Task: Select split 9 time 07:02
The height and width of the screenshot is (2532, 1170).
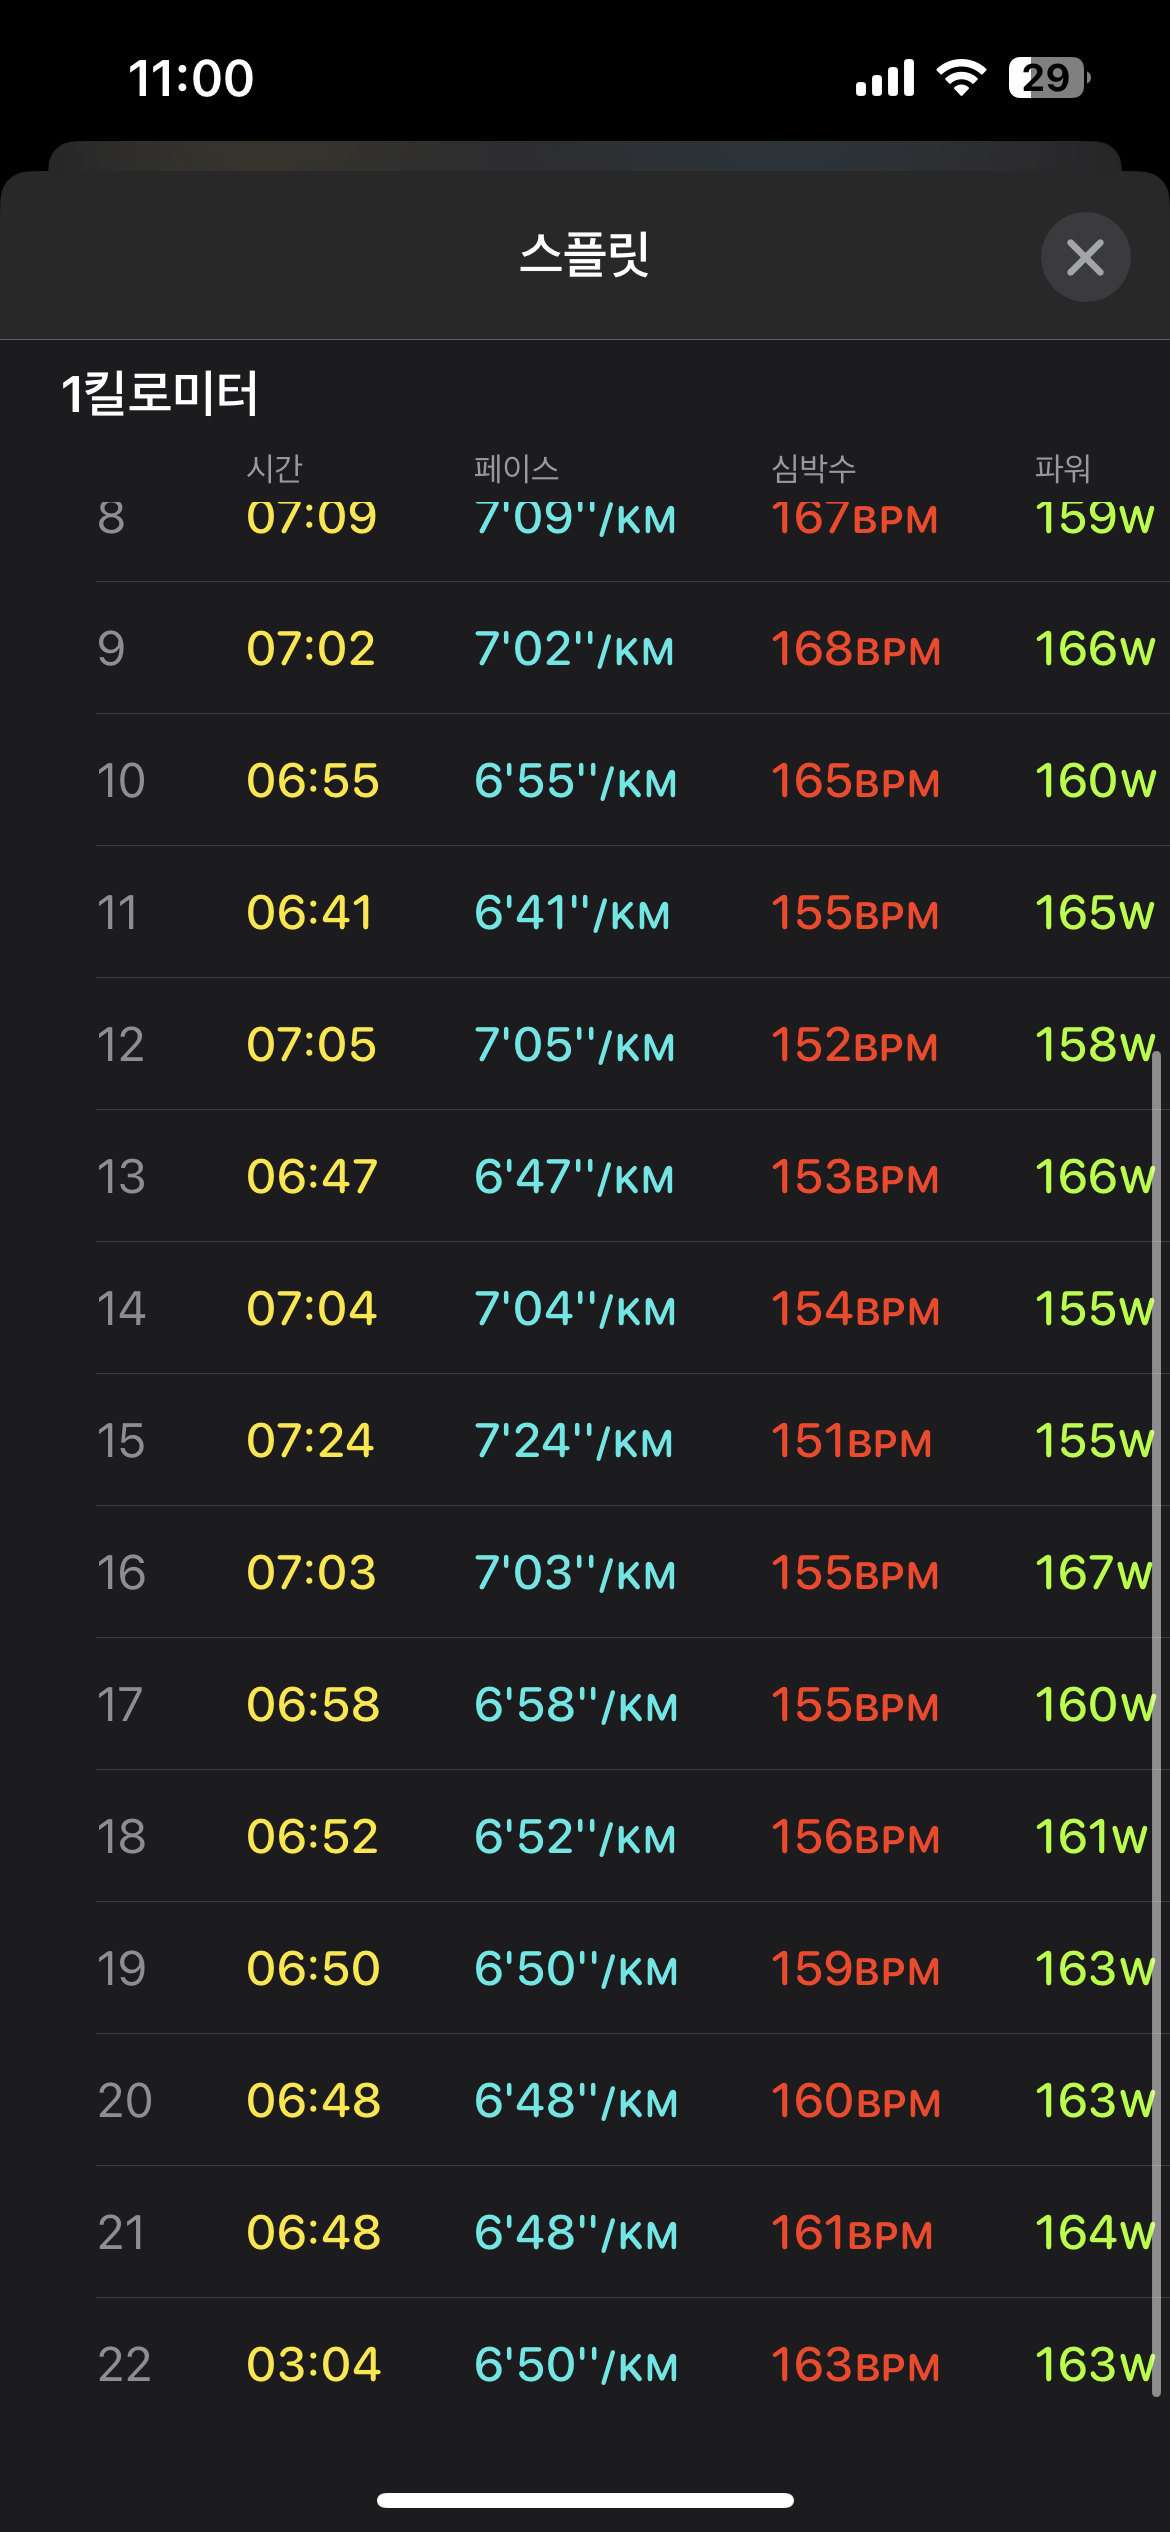Action: point(311,649)
